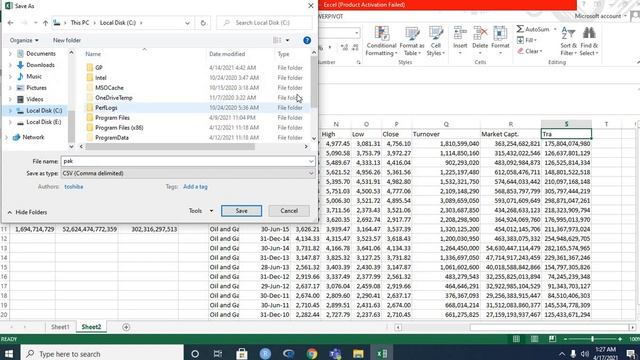Switch to Page Layout view in status bar
Image resolution: width=640 pixels, height=360 pixels.
(x=534, y=339)
